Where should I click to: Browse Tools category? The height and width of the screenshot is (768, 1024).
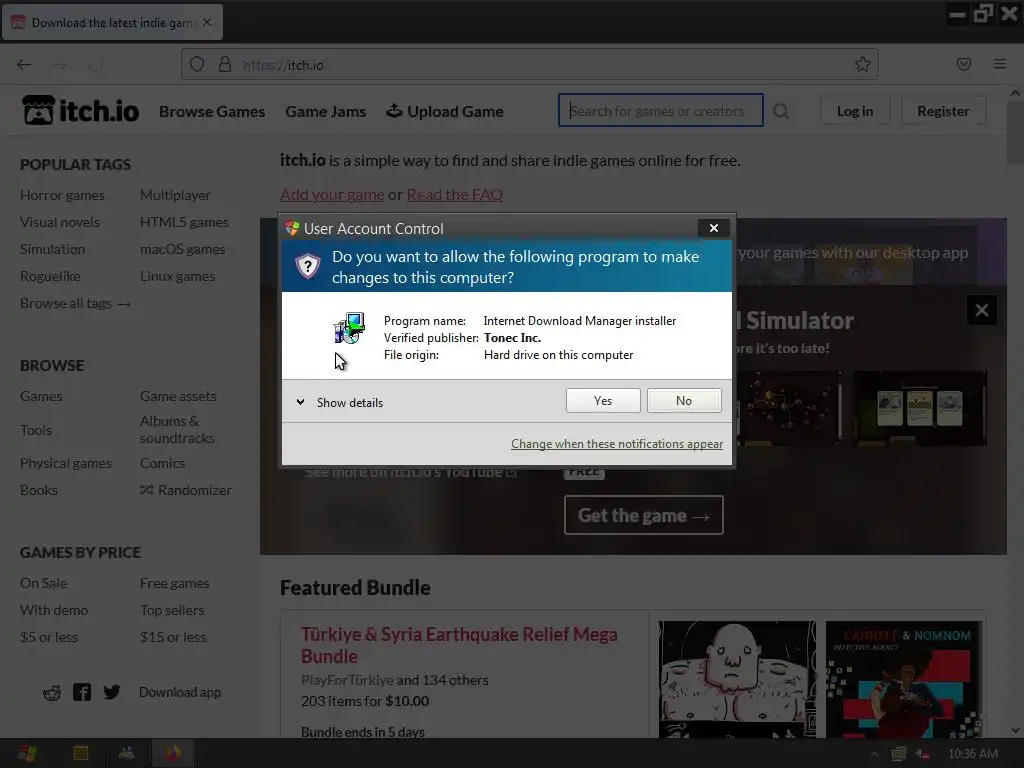point(35,430)
